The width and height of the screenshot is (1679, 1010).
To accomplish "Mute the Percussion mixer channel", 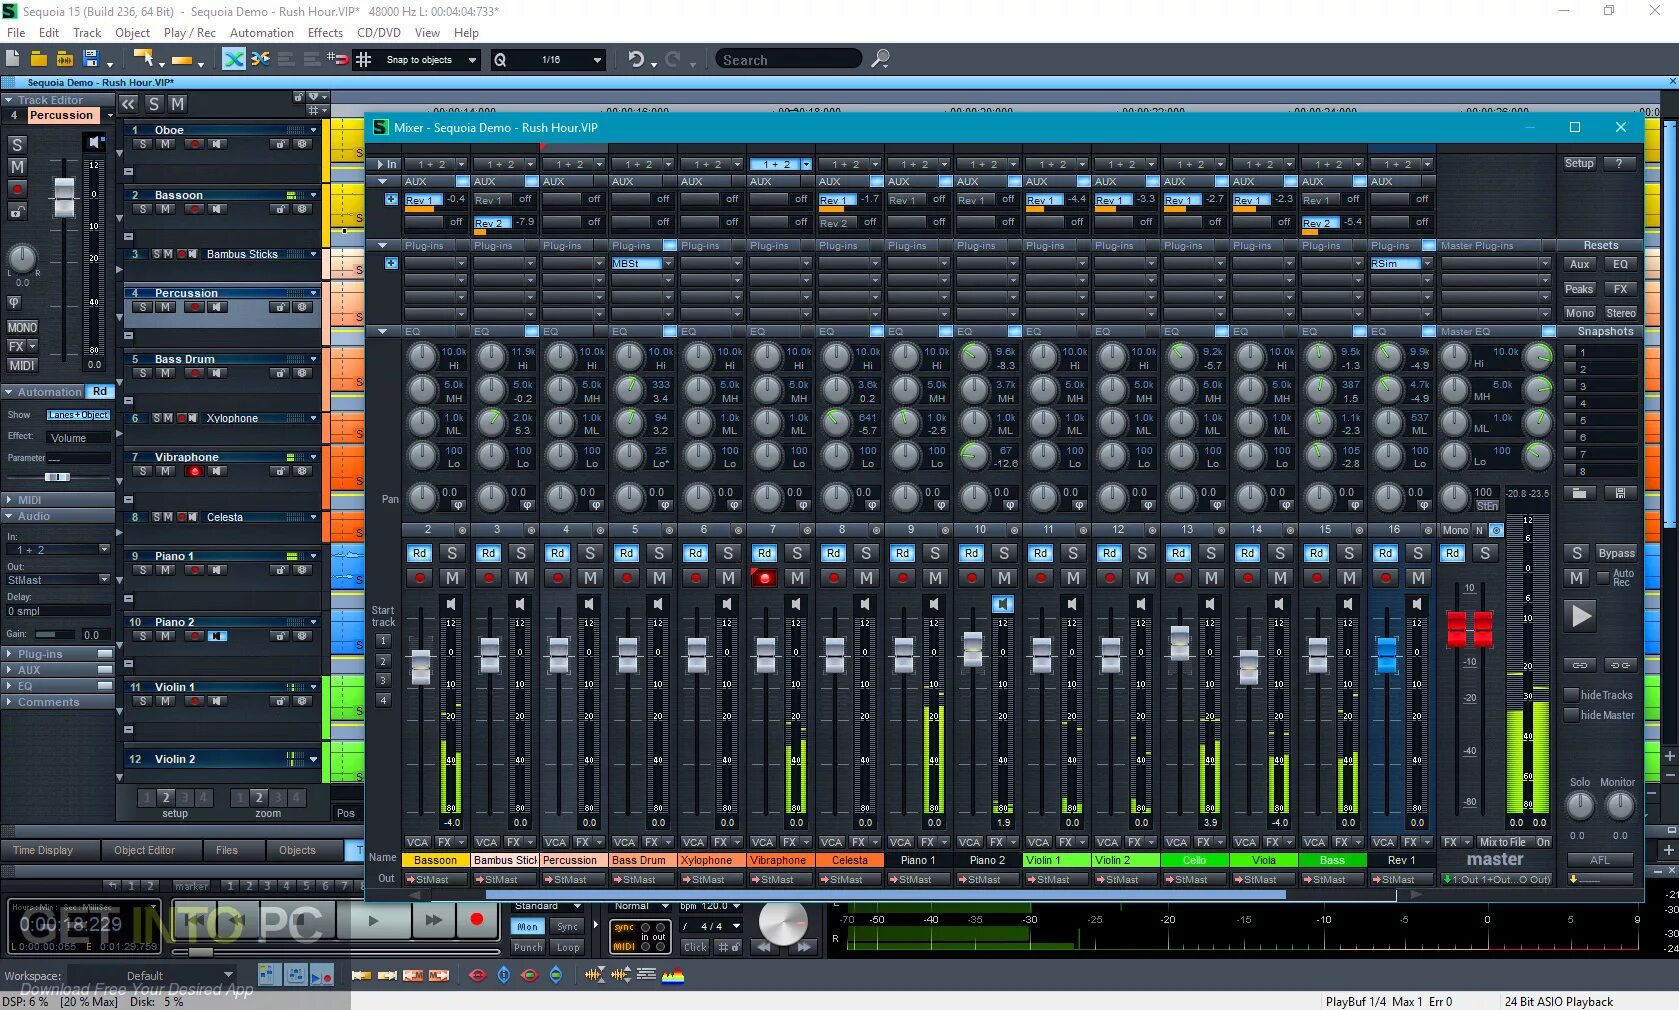I will click(x=590, y=578).
